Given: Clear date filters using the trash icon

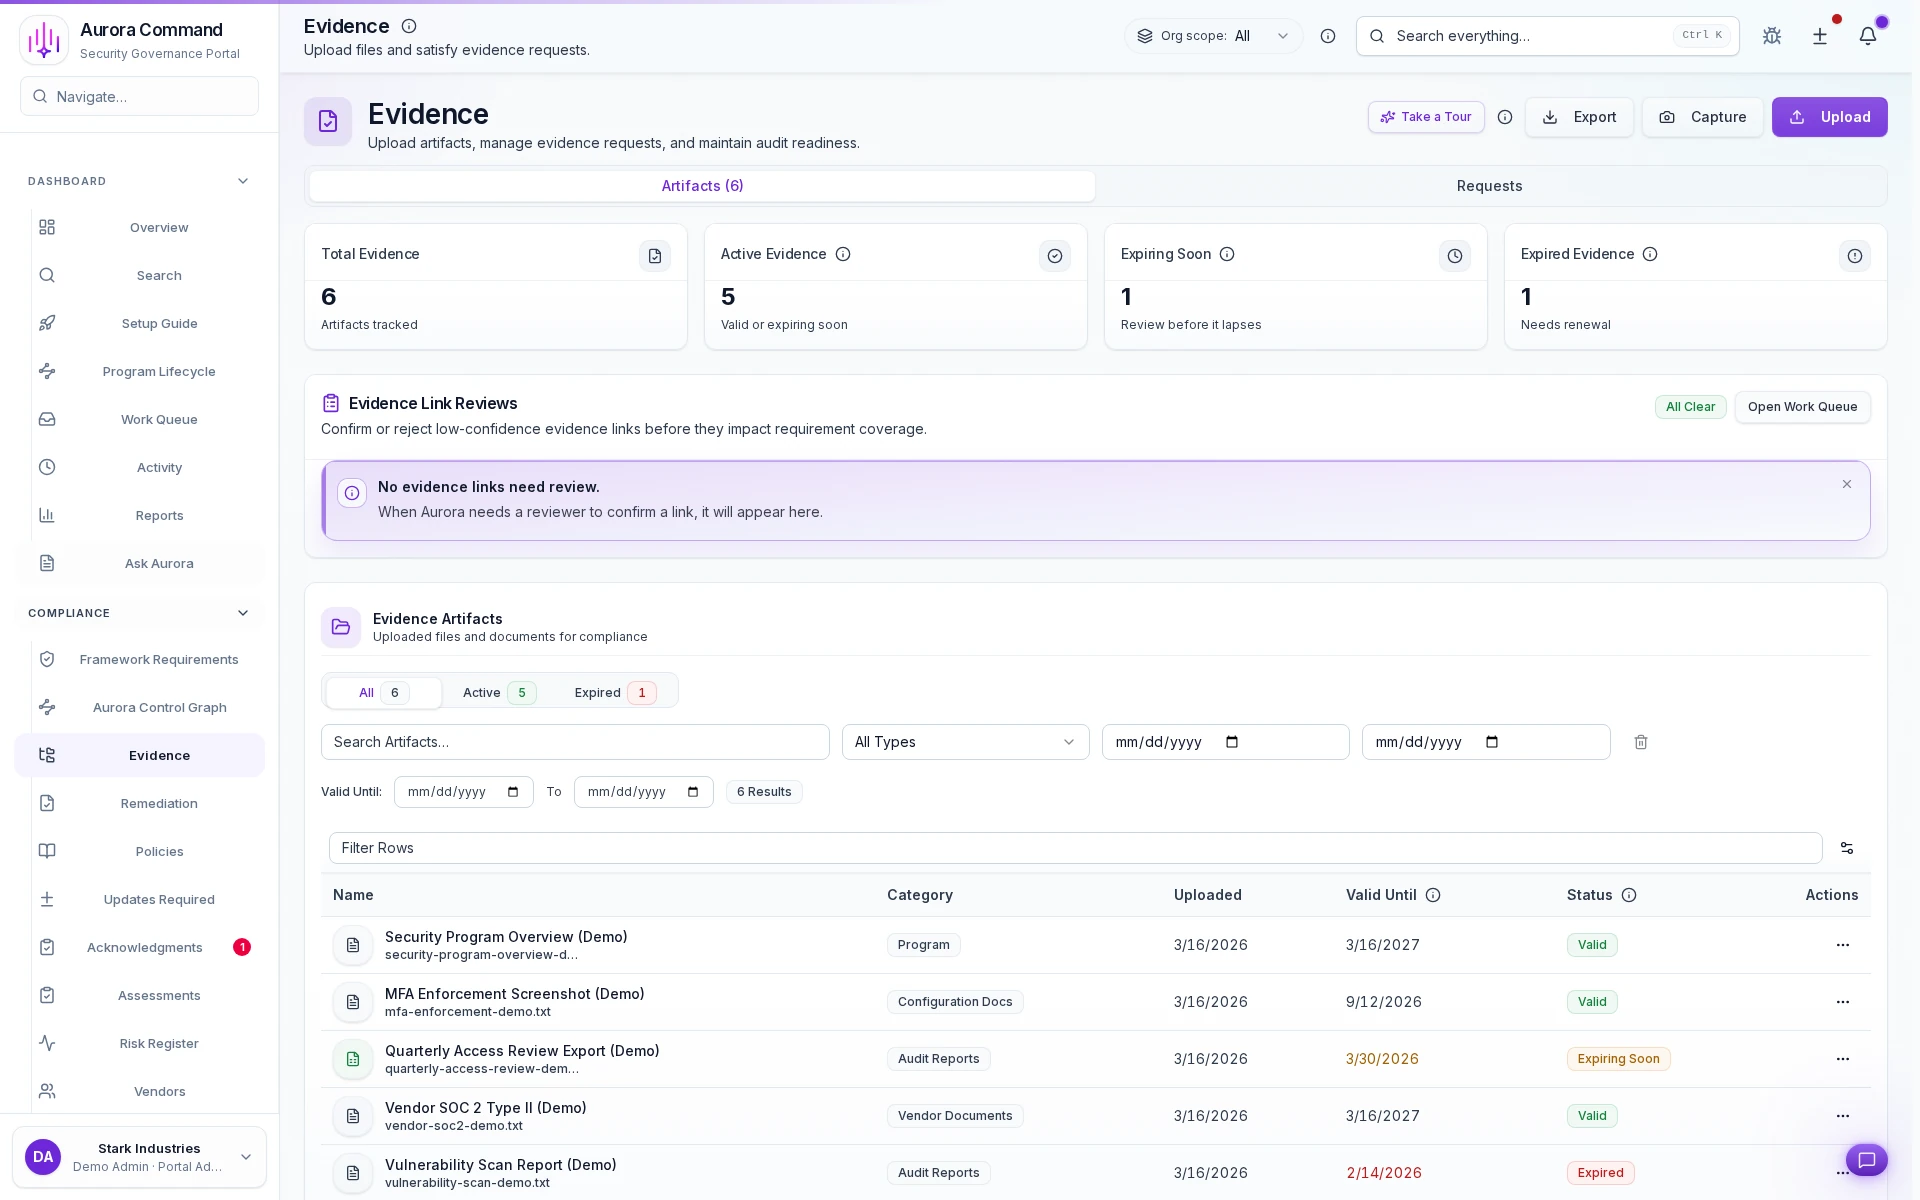Looking at the screenshot, I should pyautogui.click(x=1640, y=742).
